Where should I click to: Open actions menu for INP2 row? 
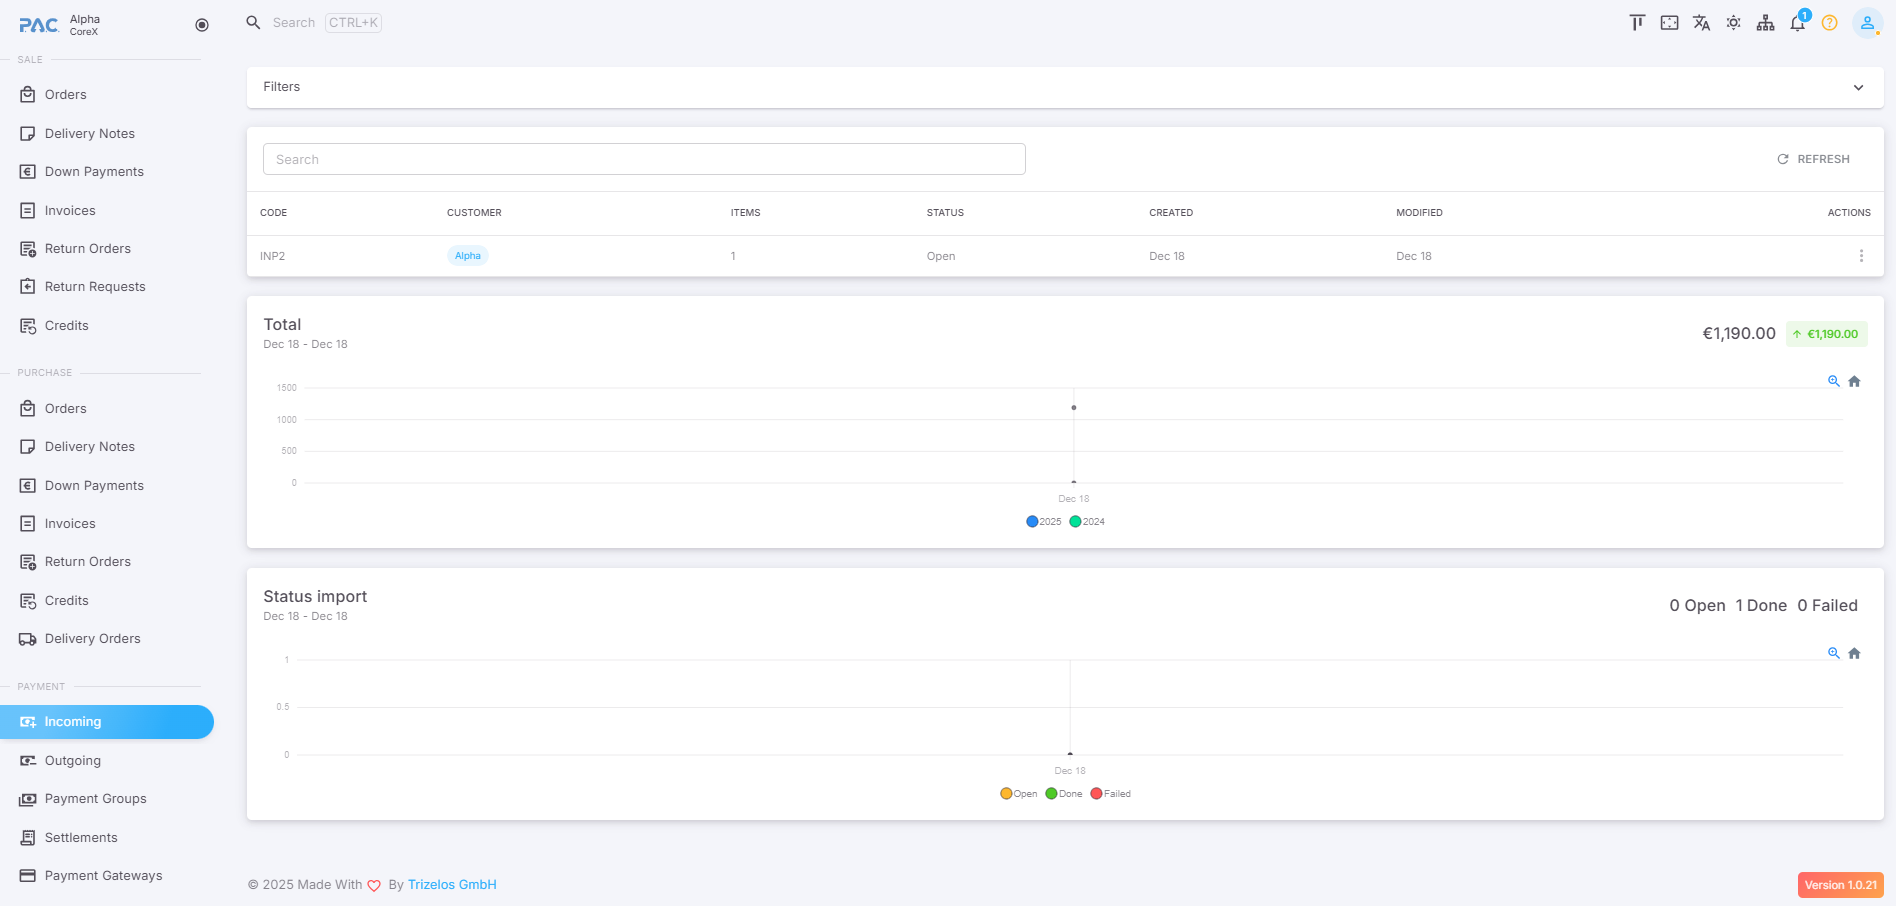(1860, 256)
